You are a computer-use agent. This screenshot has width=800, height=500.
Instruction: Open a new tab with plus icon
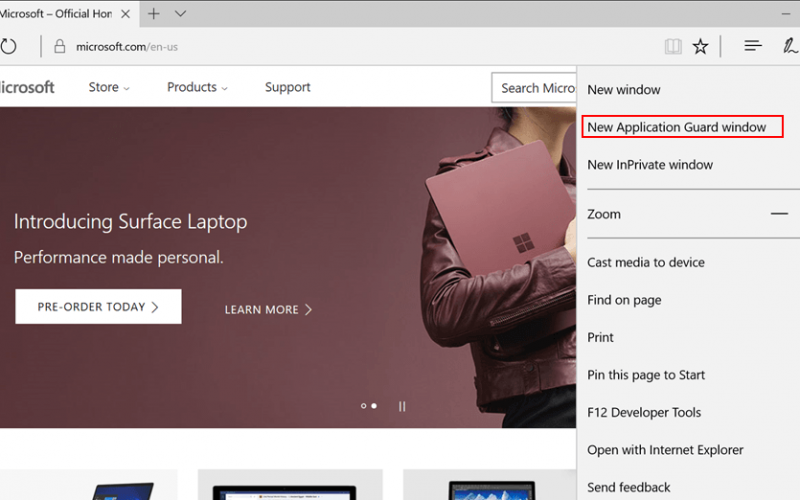click(154, 14)
